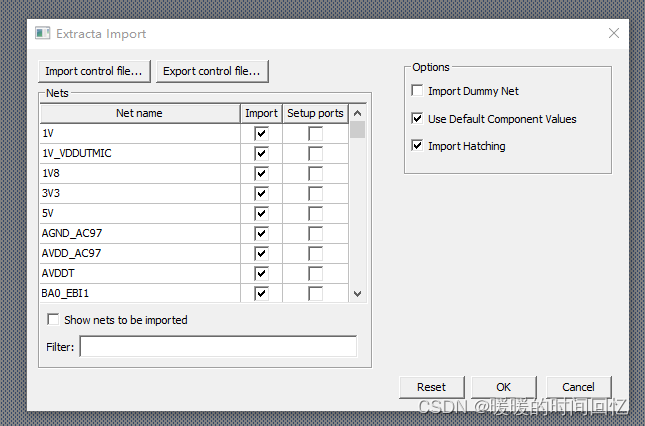Uncheck Import for net AGND_AC97
The height and width of the screenshot is (426, 645).
262,234
